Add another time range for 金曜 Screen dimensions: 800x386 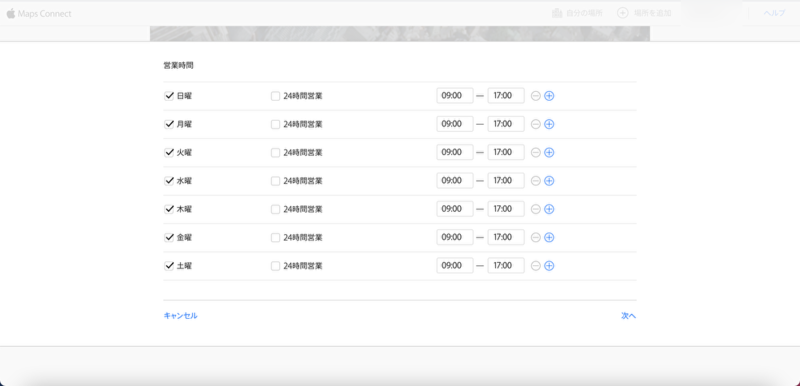[549, 238]
